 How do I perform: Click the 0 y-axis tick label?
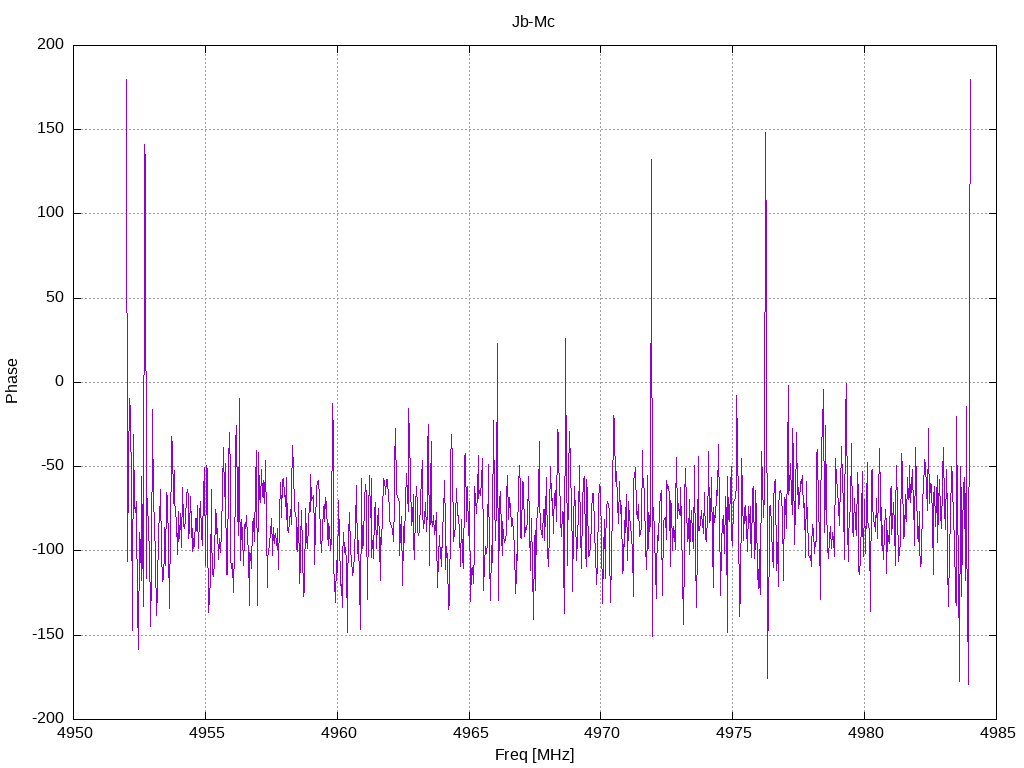59,381
